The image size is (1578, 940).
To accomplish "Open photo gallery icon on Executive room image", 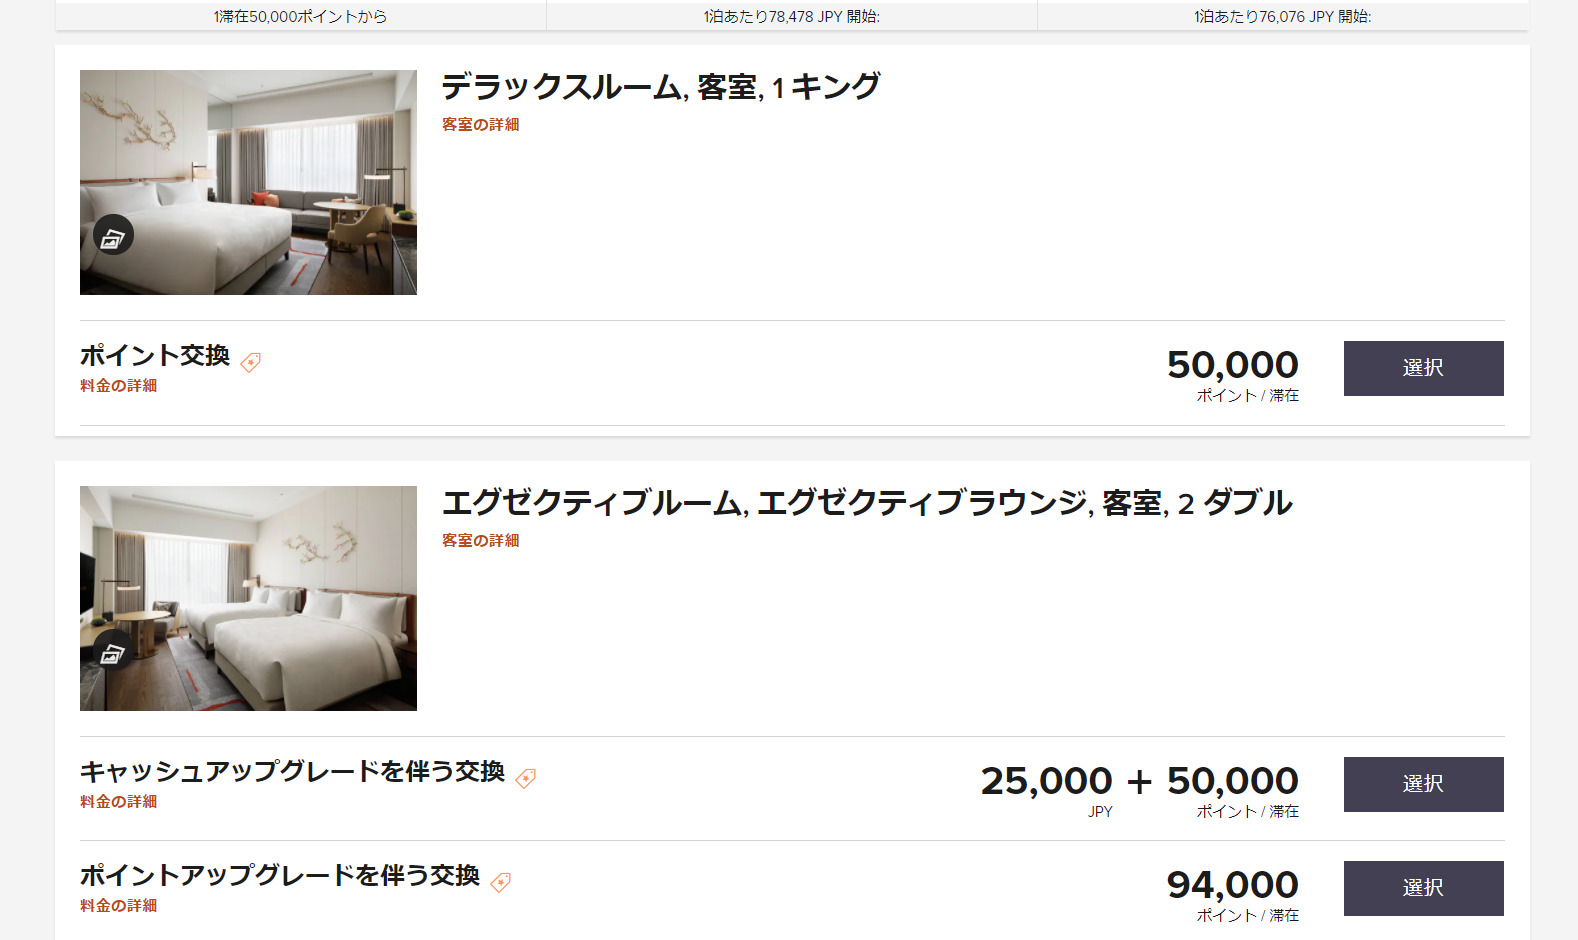I will pyautogui.click(x=113, y=652).
